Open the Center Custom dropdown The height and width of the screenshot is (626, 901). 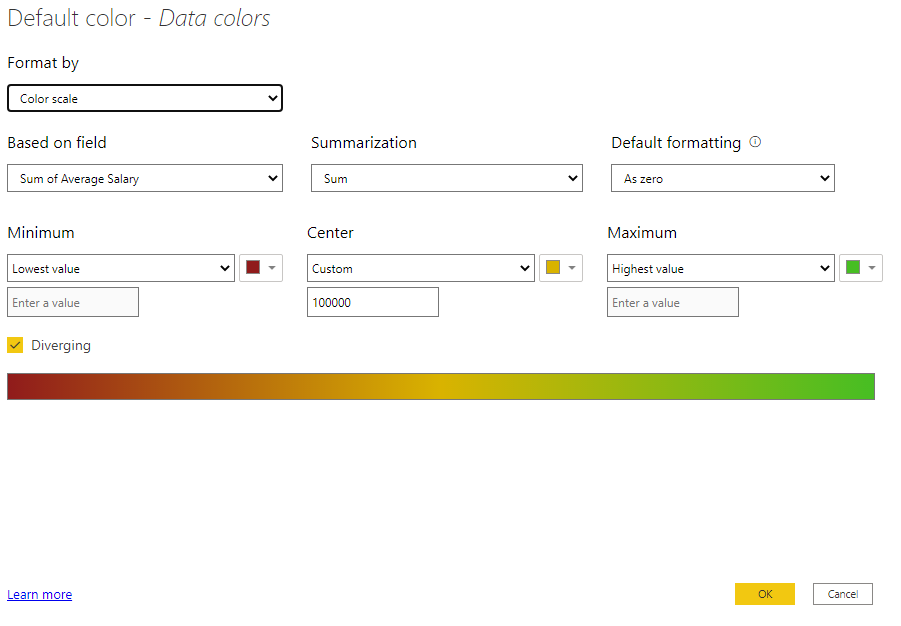(421, 268)
